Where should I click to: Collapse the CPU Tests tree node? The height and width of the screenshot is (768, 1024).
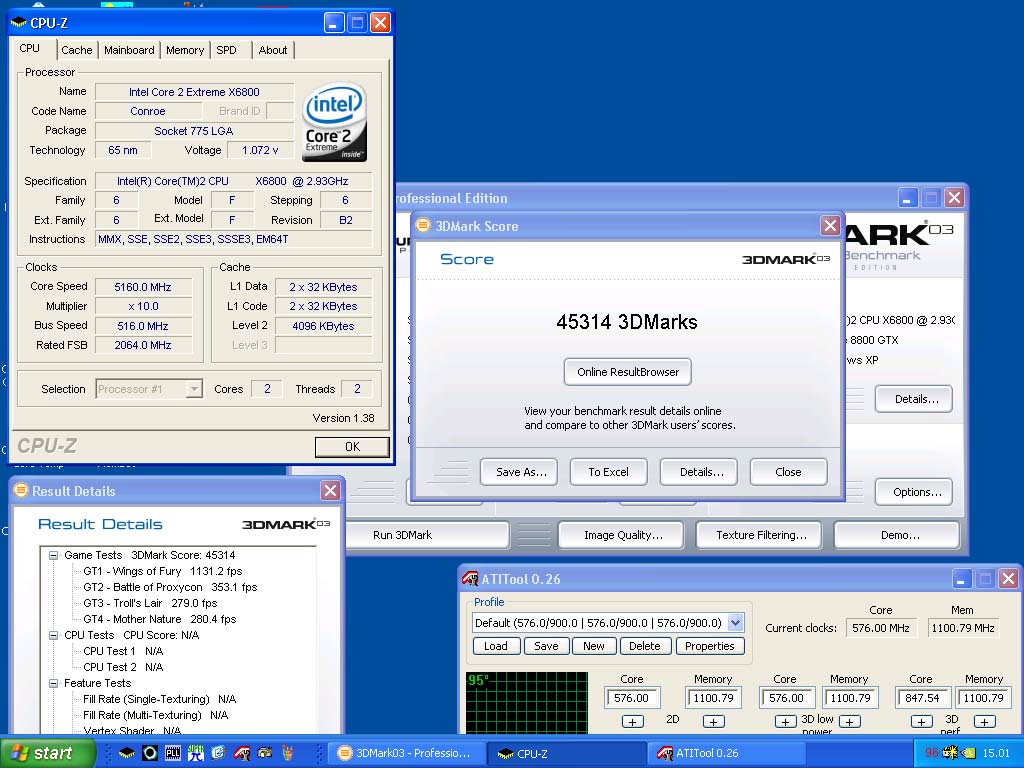coord(54,635)
